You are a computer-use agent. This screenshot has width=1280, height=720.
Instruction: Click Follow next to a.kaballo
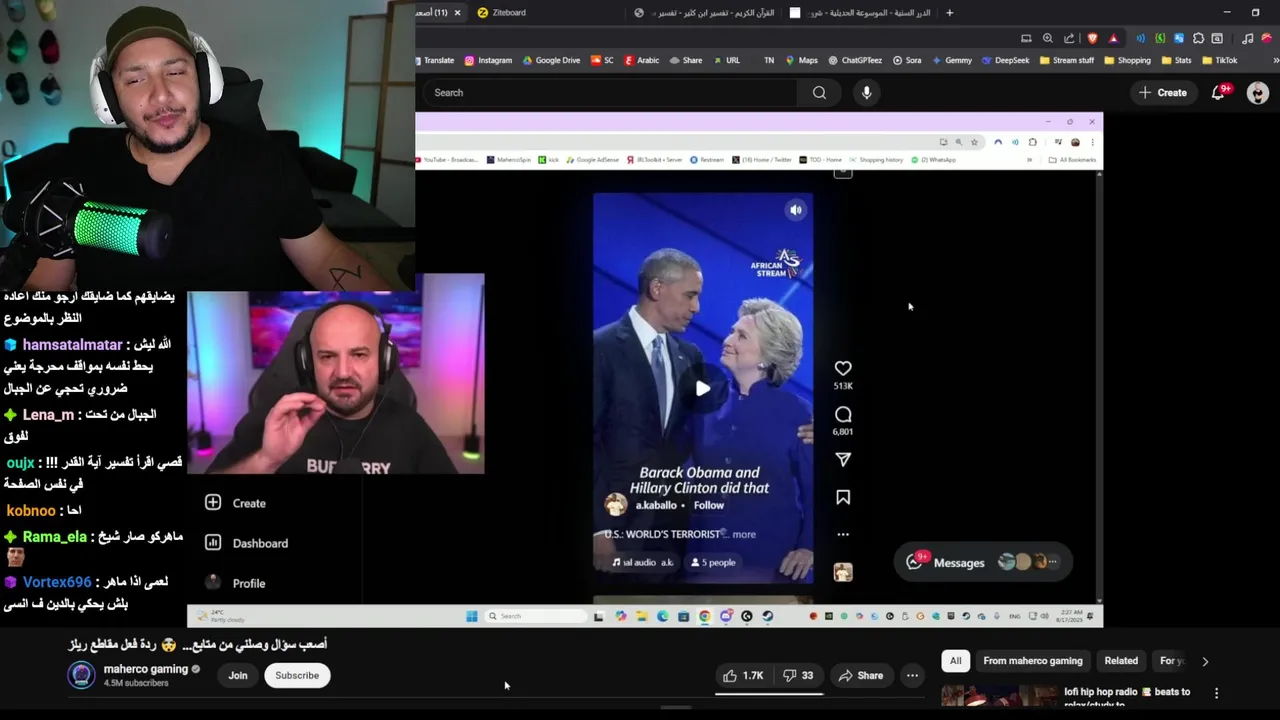[709, 505]
